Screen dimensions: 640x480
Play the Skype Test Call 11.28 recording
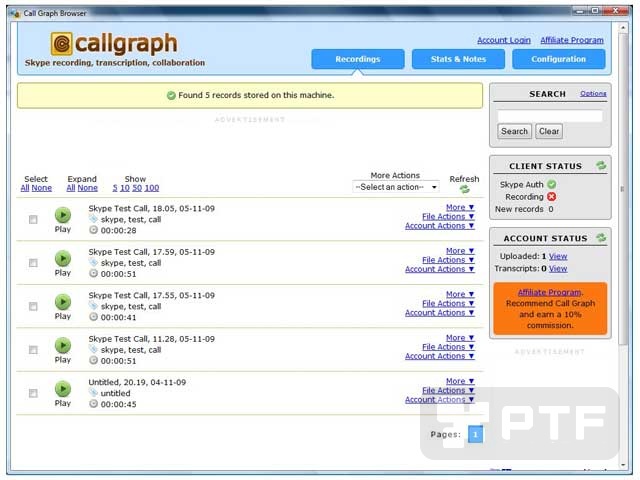pos(63,345)
